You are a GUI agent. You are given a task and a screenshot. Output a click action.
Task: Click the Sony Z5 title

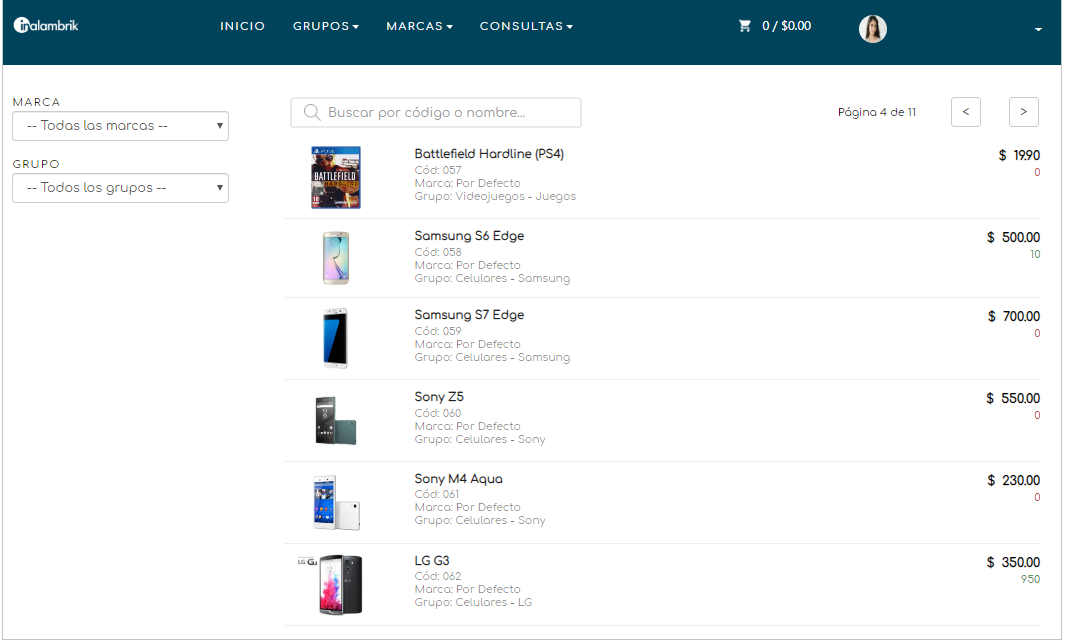[x=439, y=397]
